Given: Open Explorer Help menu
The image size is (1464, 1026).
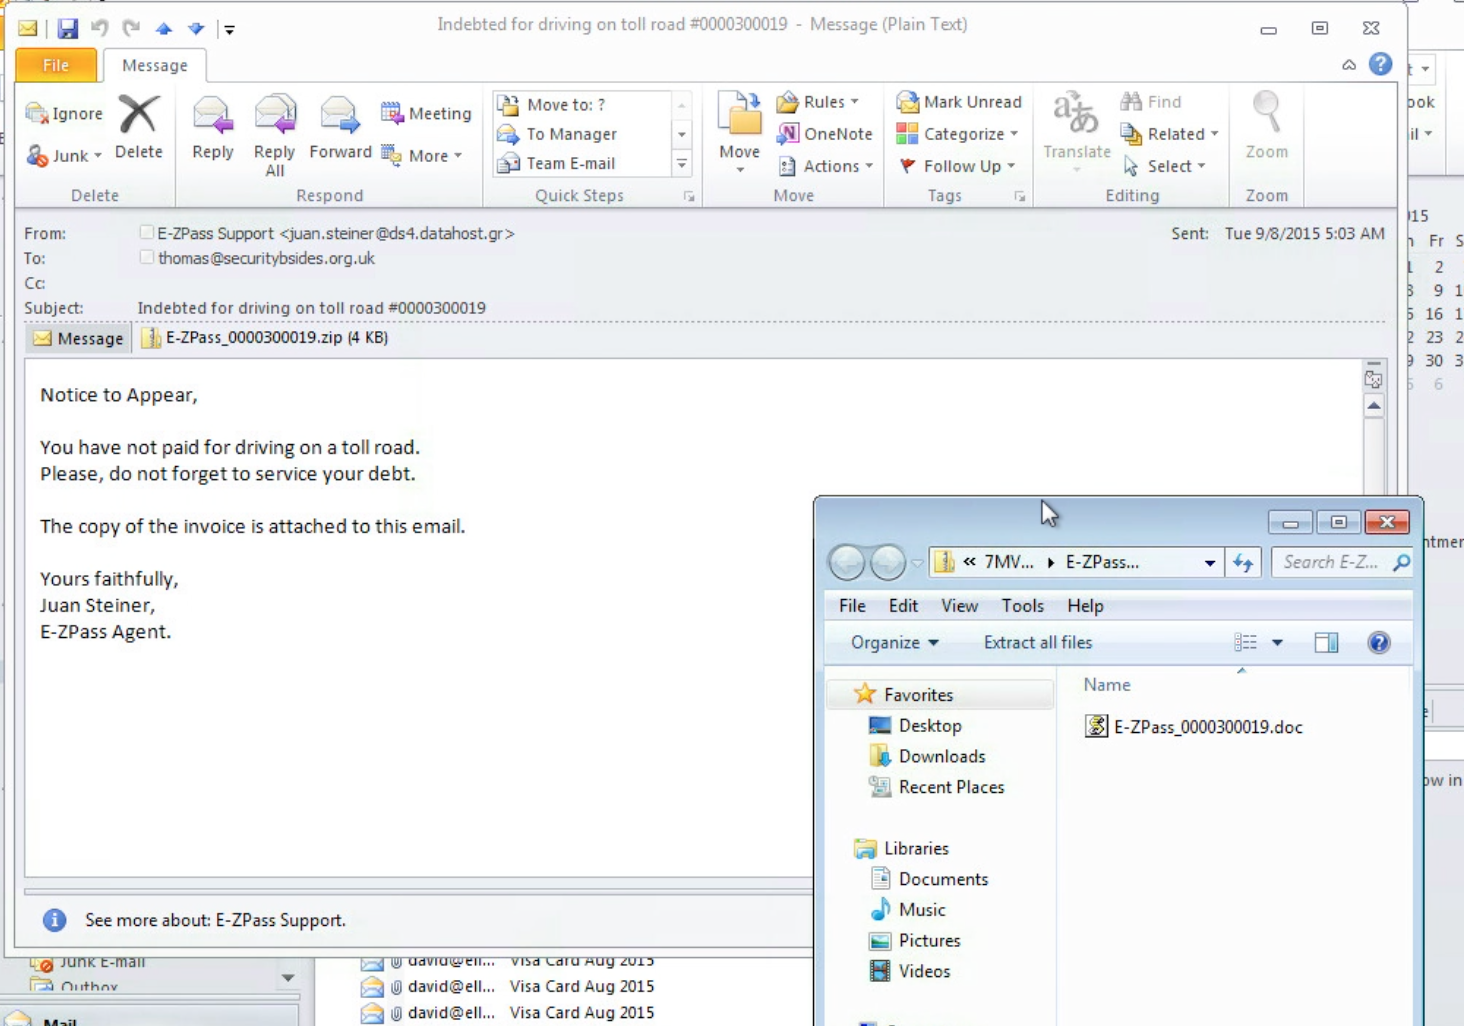Looking at the screenshot, I should pyautogui.click(x=1085, y=606).
